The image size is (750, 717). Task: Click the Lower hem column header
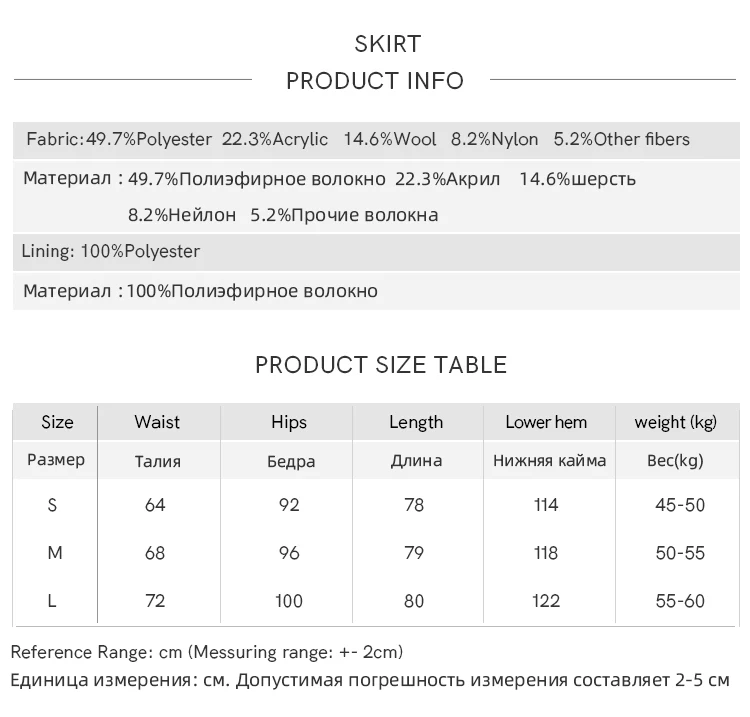point(546,422)
